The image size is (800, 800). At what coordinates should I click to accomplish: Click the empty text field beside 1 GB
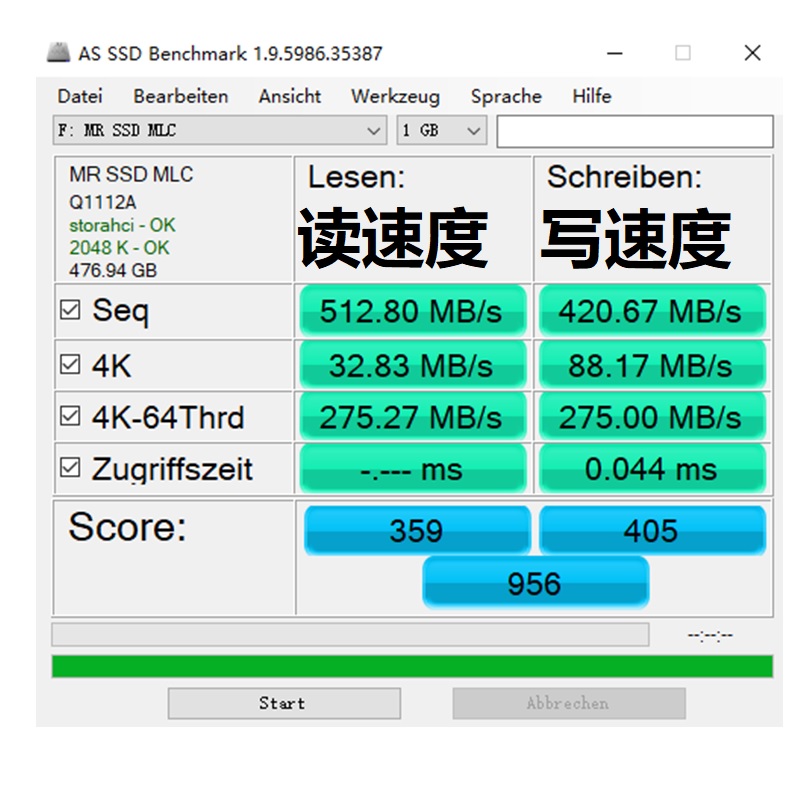pos(635,132)
